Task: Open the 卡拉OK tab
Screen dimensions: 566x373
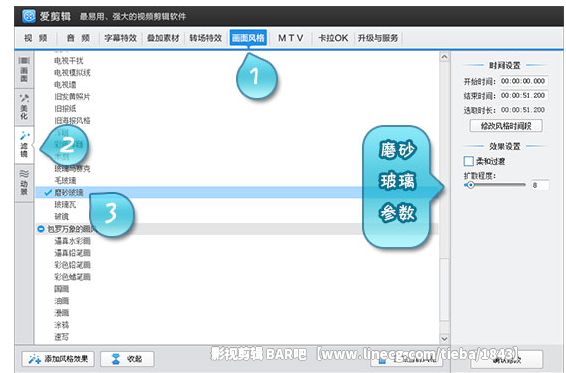Action: (x=333, y=38)
